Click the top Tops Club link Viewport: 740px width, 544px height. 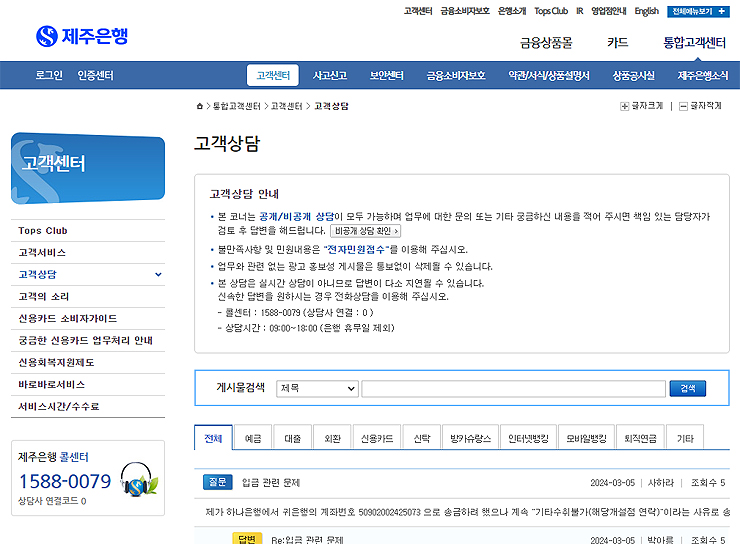pos(551,11)
